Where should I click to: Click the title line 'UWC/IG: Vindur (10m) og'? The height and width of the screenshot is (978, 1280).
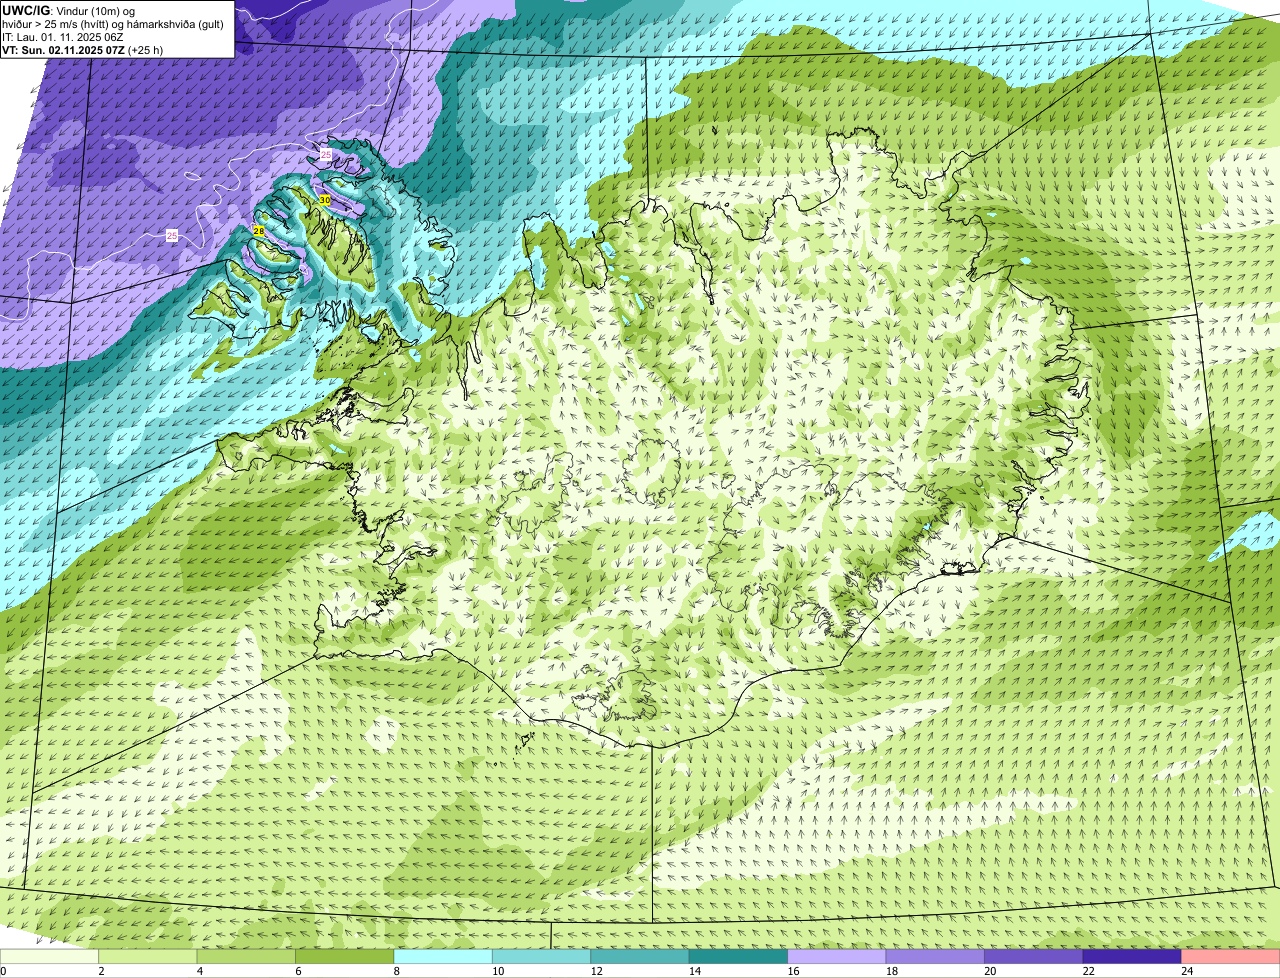click(69, 11)
